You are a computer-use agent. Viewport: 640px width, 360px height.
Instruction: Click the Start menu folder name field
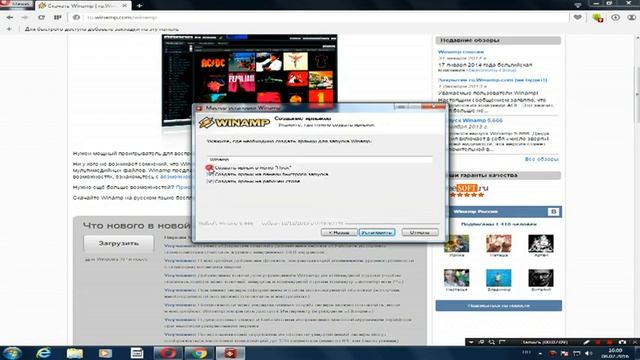[320, 159]
